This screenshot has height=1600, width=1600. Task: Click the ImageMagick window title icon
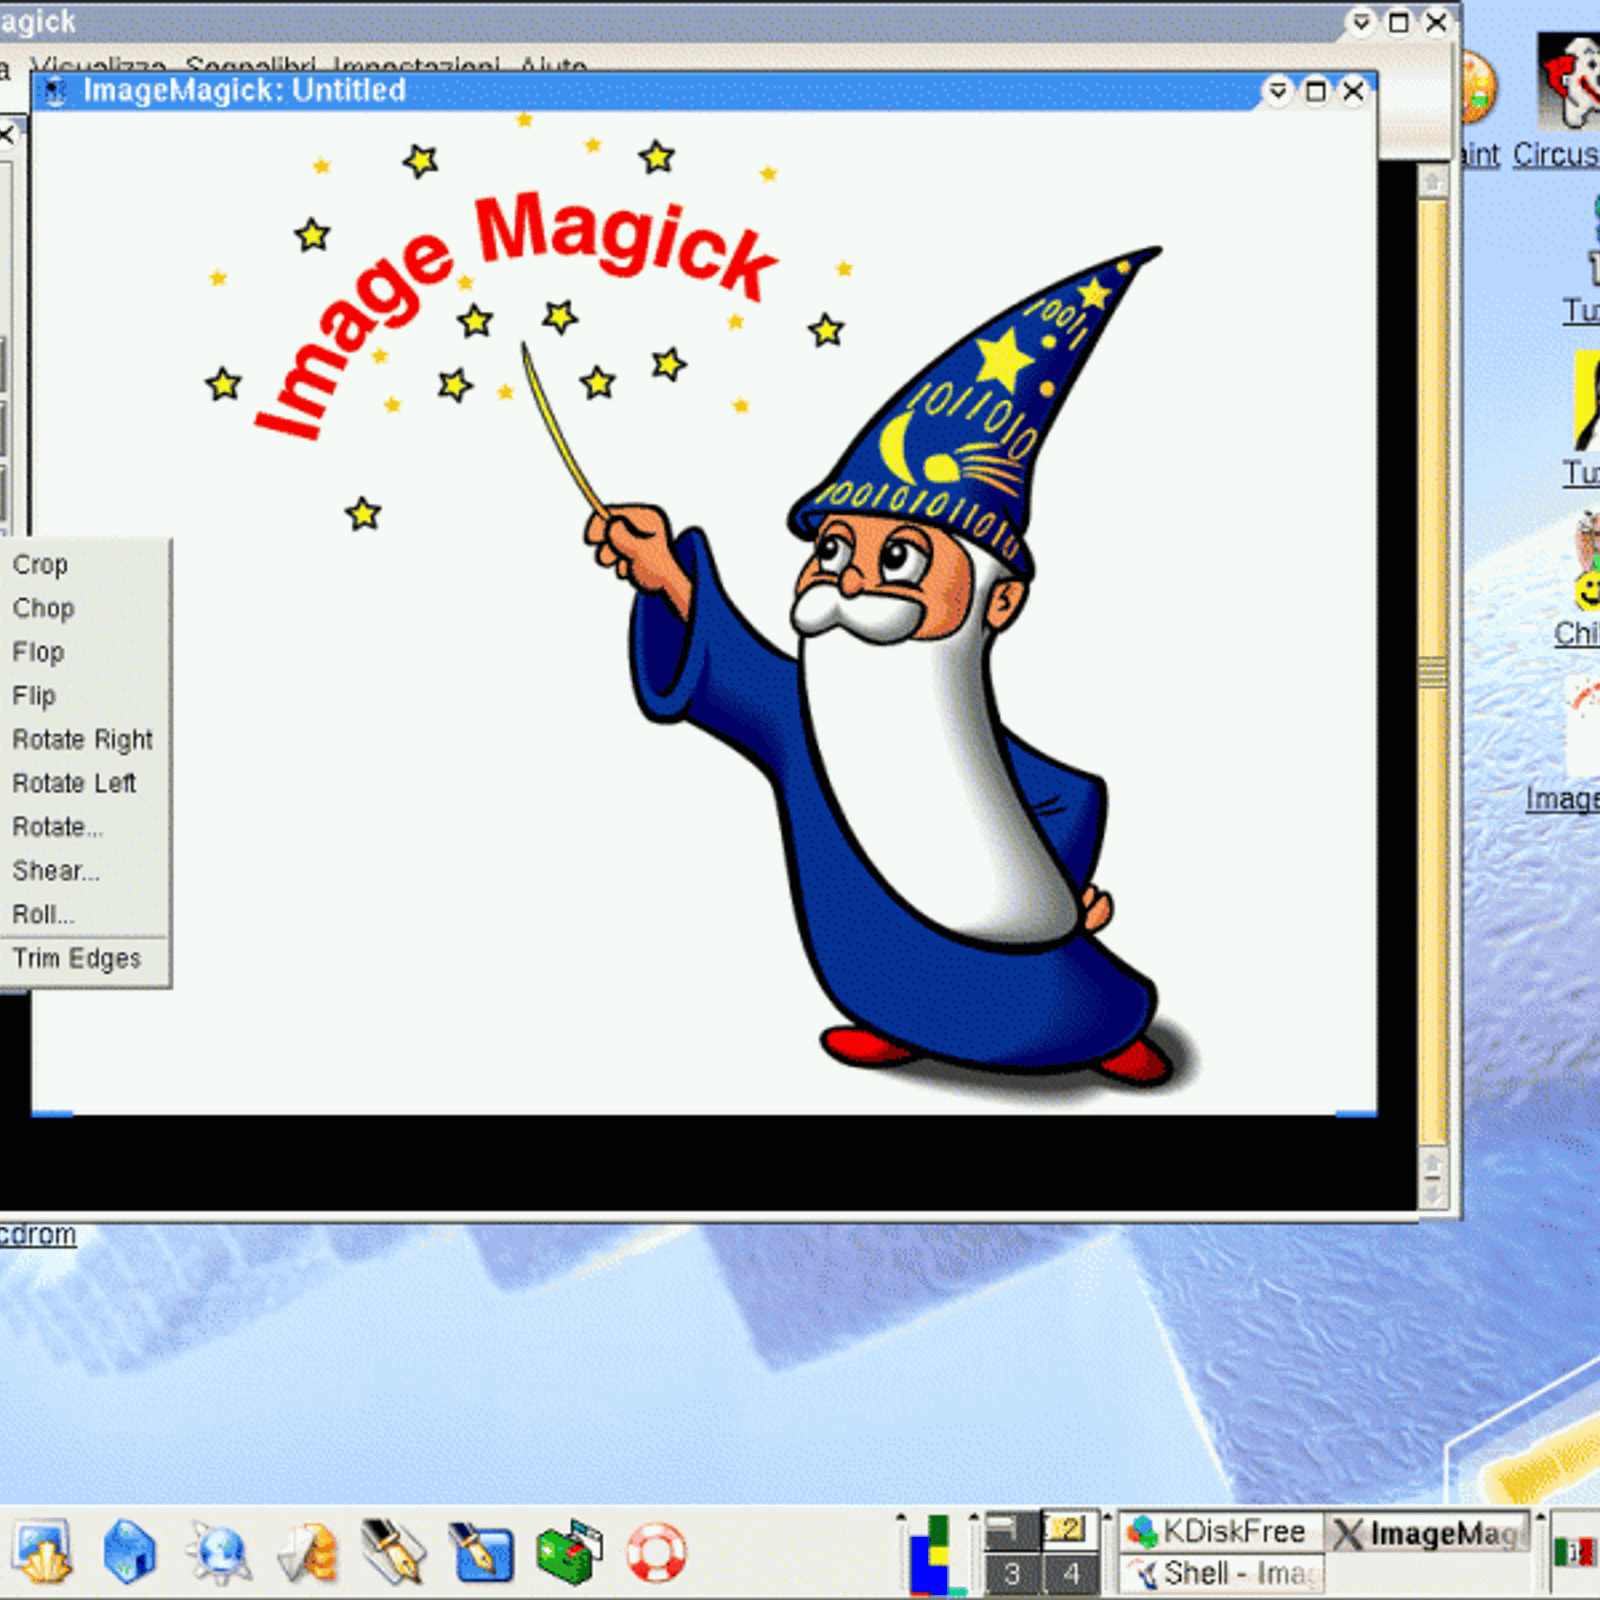[56, 92]
